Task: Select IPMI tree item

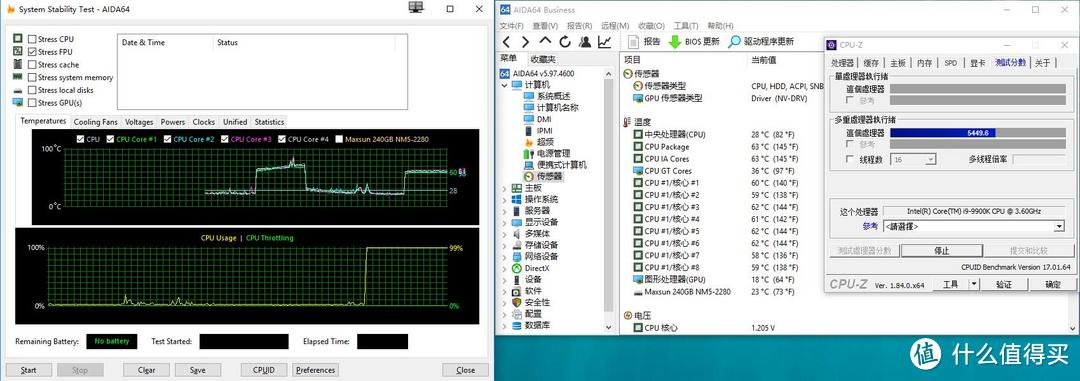Action: (538, 131)
